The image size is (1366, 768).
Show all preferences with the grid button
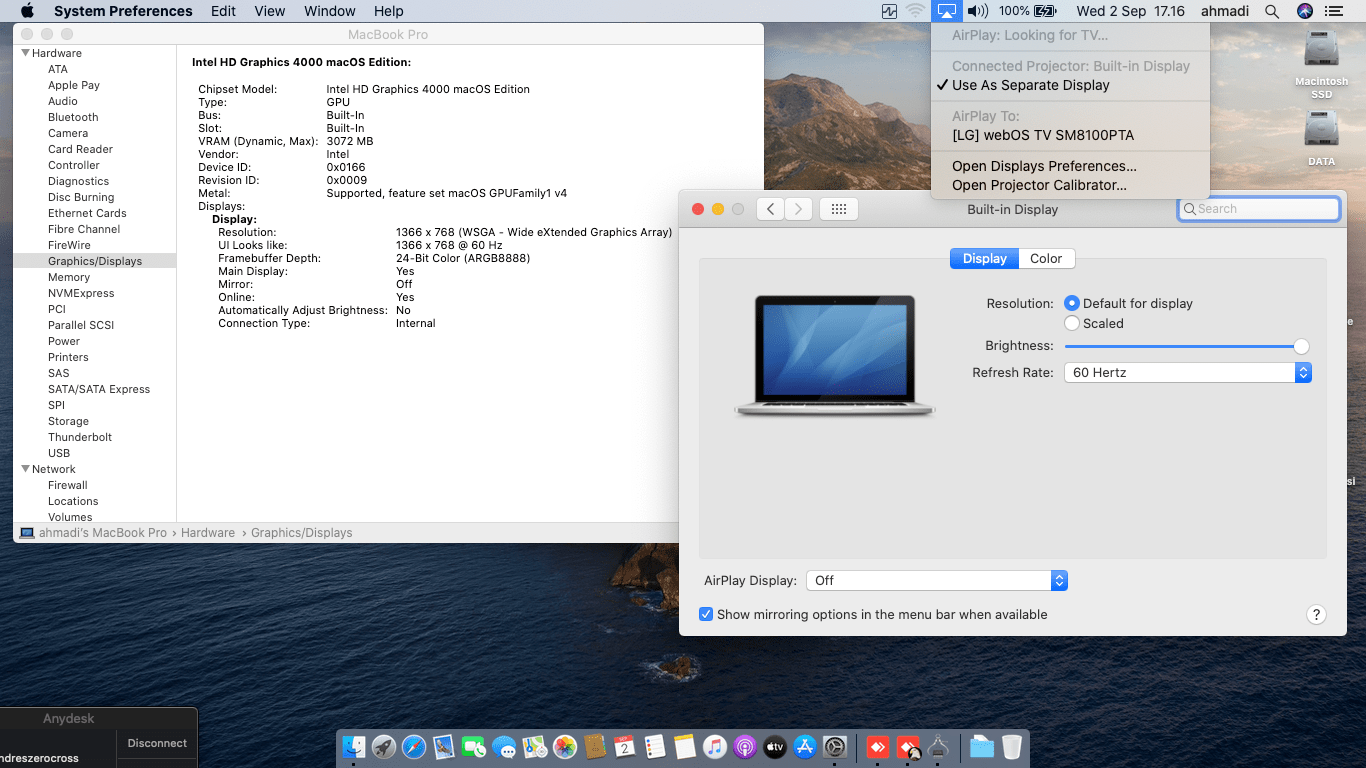coord(839,209)
